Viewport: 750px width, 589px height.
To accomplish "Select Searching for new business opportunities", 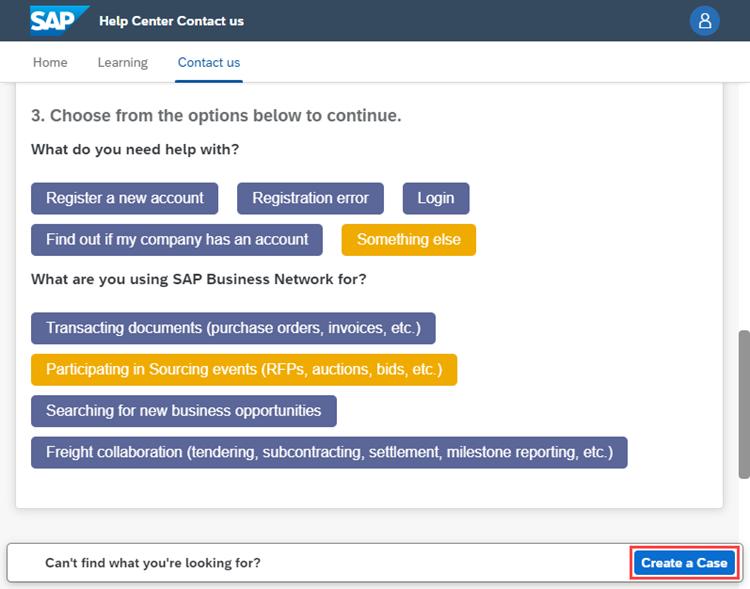I will pyautogui.click(x=183, y=411).
